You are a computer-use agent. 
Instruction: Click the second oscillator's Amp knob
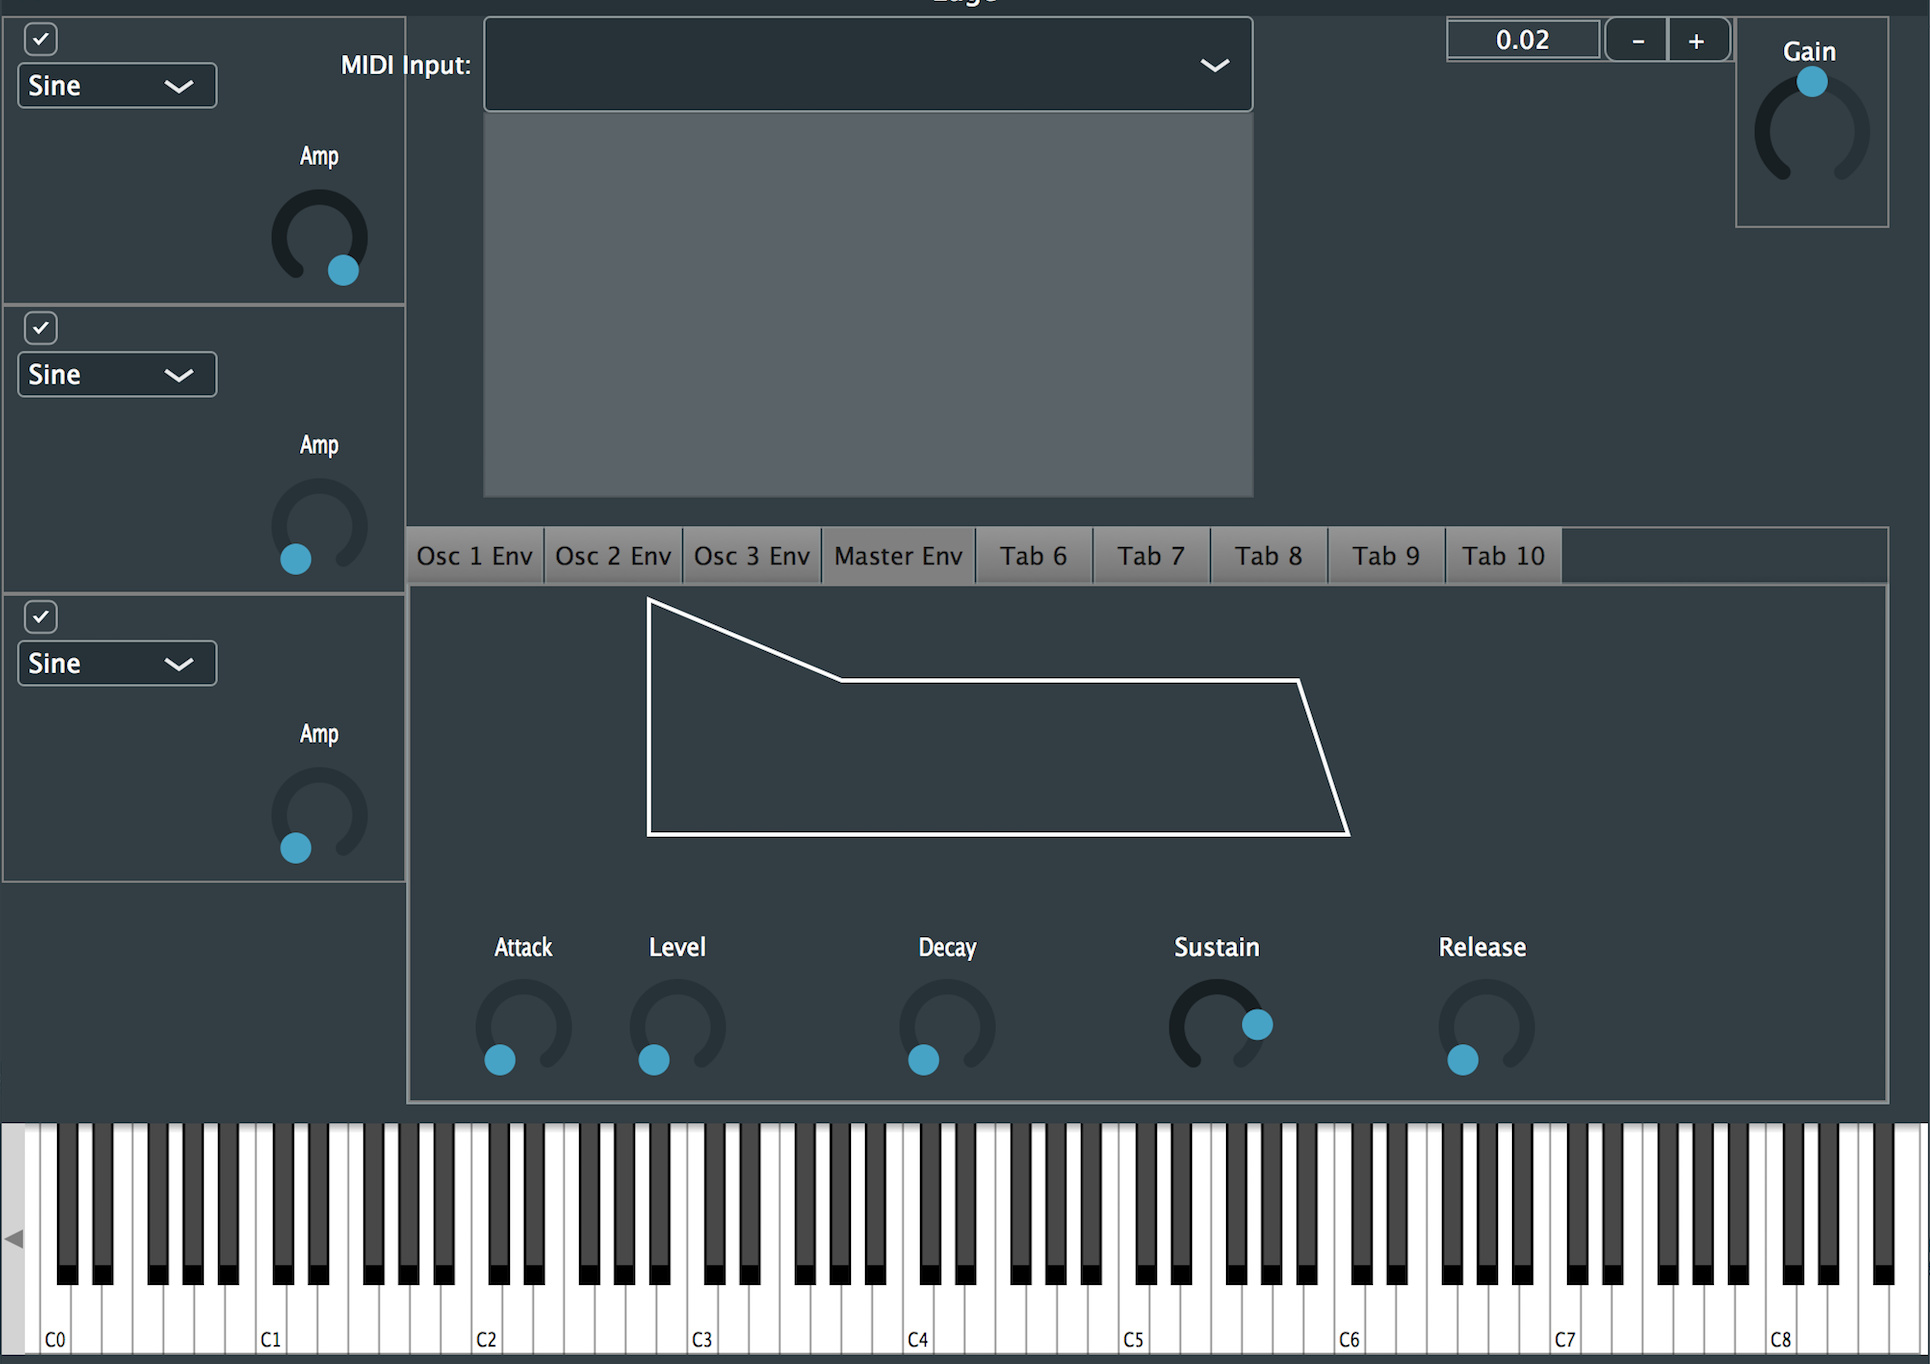(320, 526)
